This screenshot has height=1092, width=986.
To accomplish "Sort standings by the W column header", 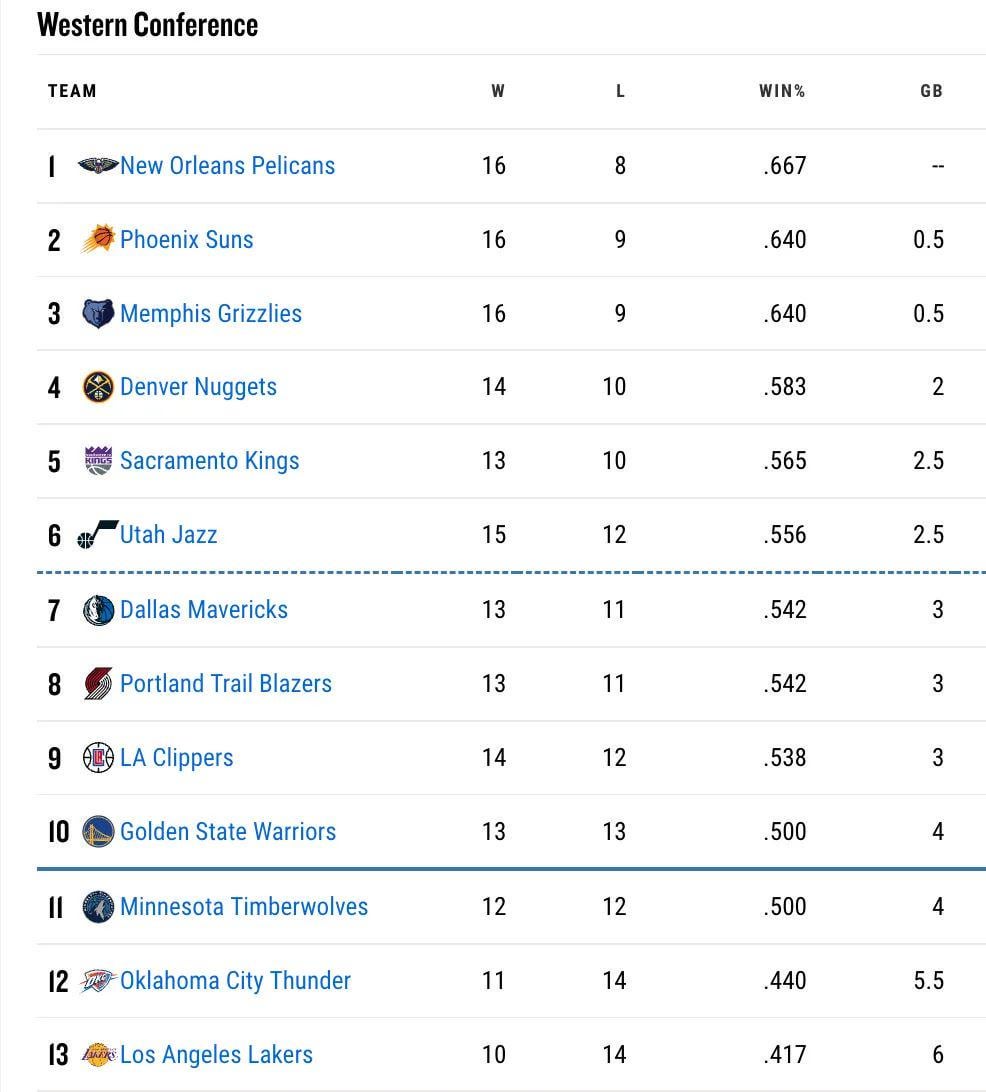I will (x=498, y=91).
